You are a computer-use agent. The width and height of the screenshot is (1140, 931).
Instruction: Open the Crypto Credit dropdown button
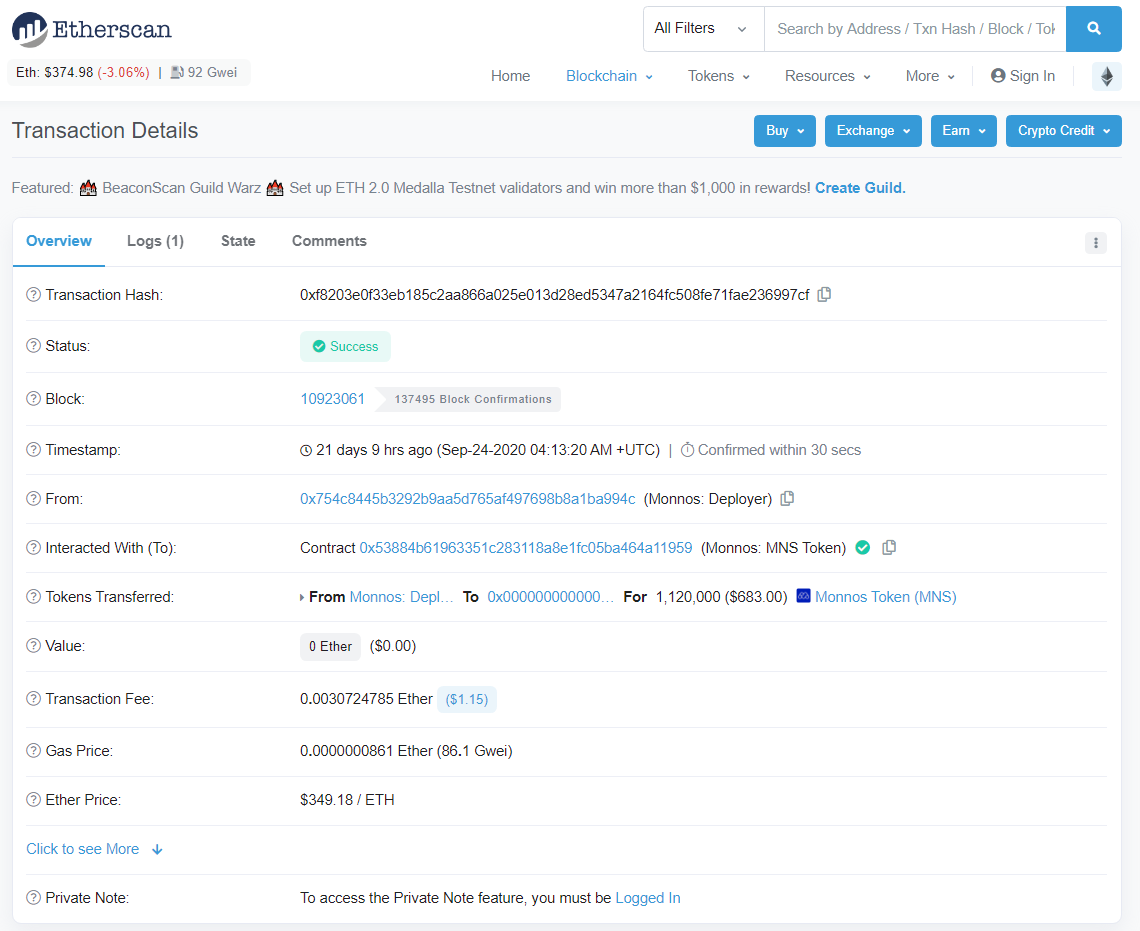click(x=1064, y=131)
